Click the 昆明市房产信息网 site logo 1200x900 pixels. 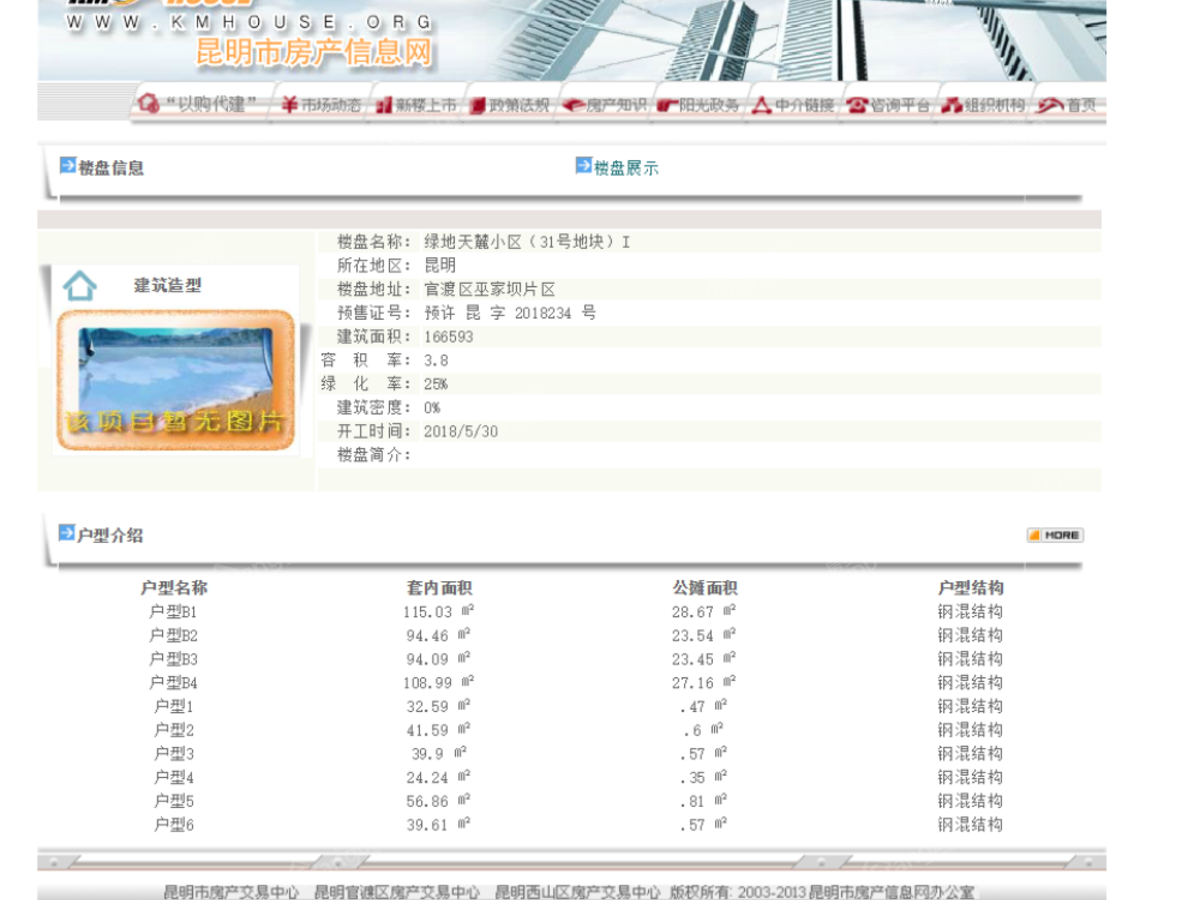click(x=313, y=52)
